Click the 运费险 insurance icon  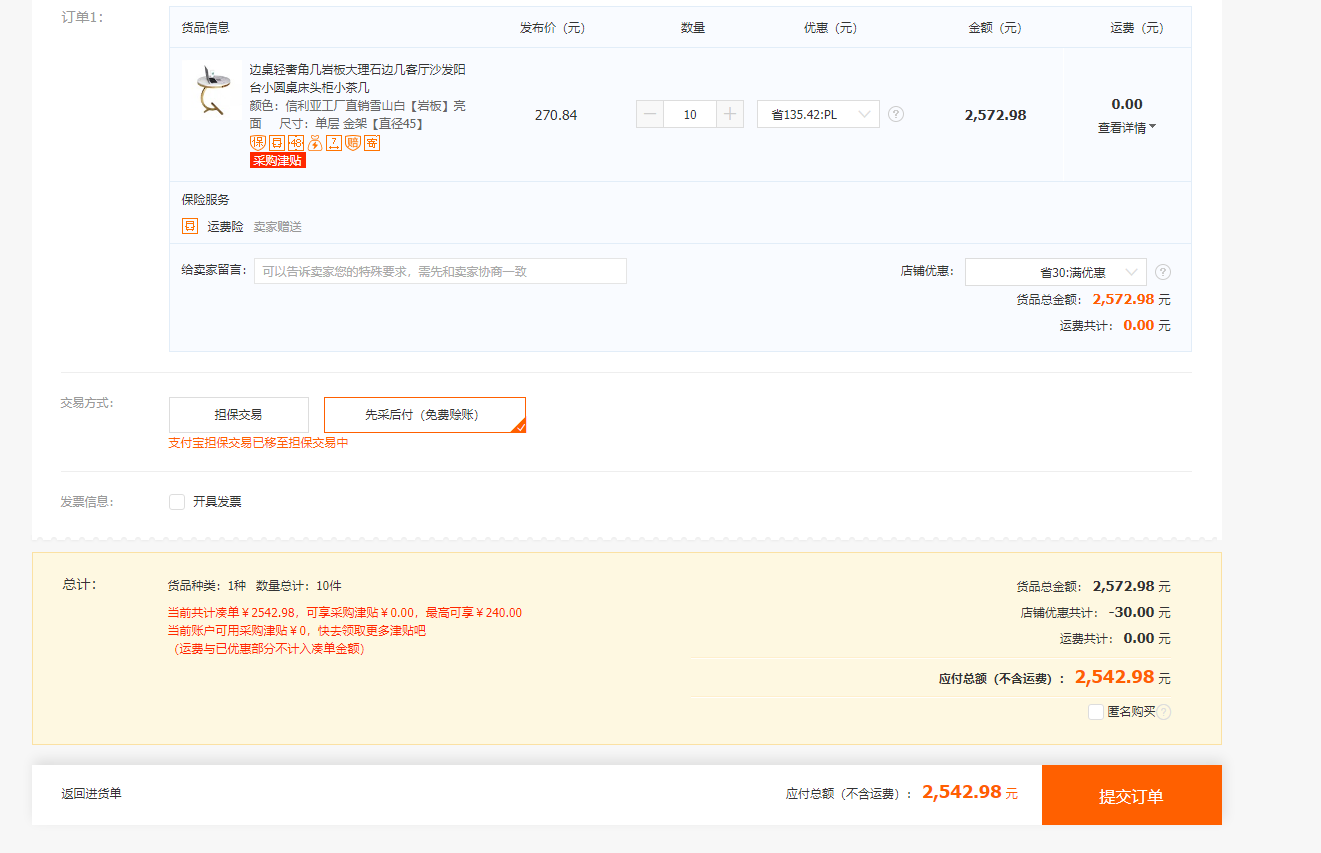[190, 227]
